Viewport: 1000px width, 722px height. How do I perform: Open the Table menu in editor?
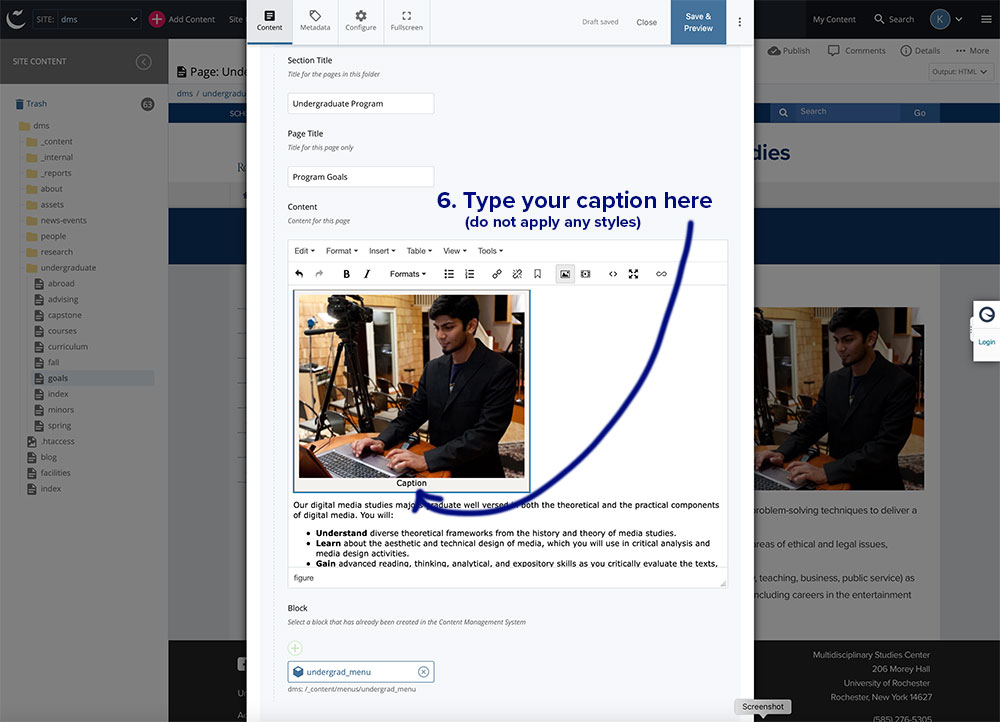tap(419, 251)
